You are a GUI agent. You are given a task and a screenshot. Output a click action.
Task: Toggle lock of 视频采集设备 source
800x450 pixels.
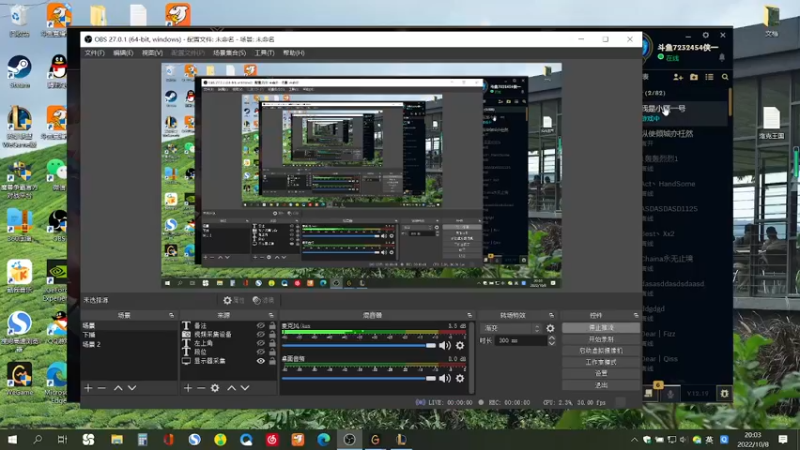point(272,334)
